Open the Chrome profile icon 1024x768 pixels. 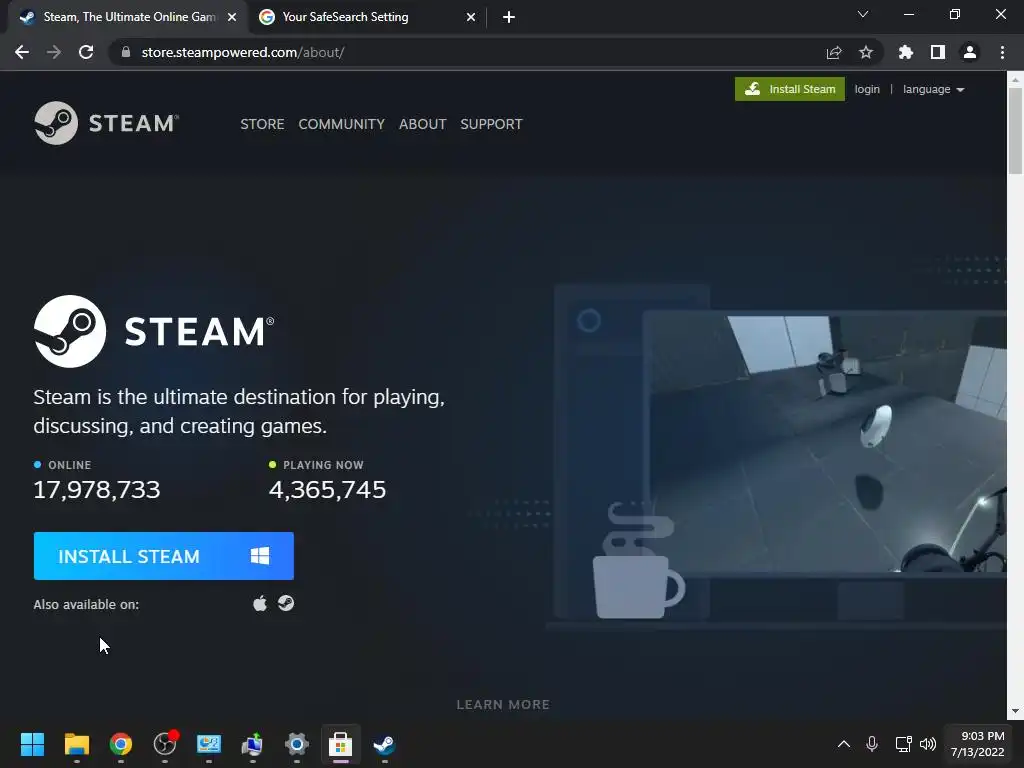(970, 52)
